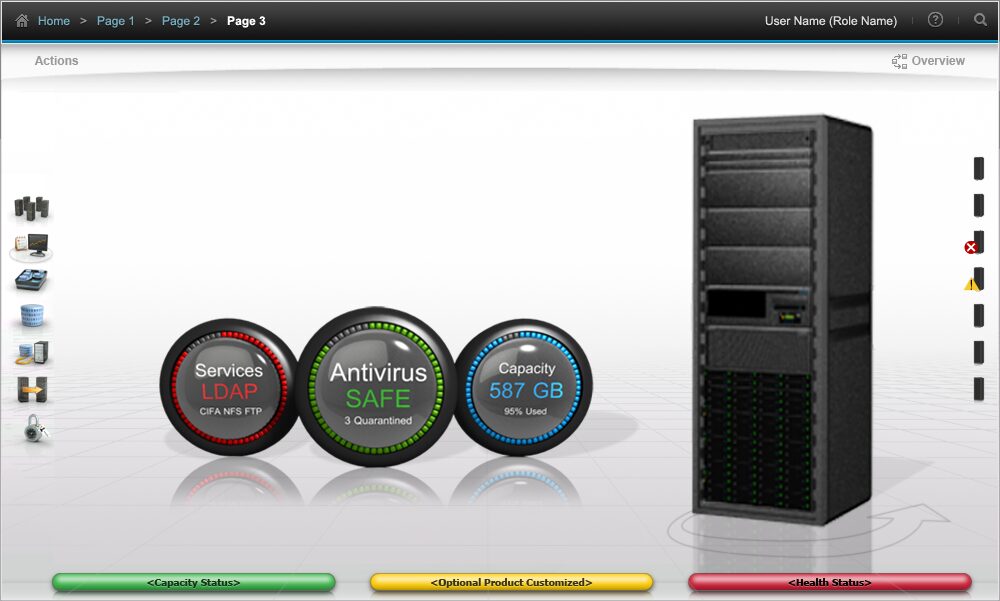Go to Page 2 in breadcrumb
This screenshot has height=601, width=1000.
coord(181,21)
